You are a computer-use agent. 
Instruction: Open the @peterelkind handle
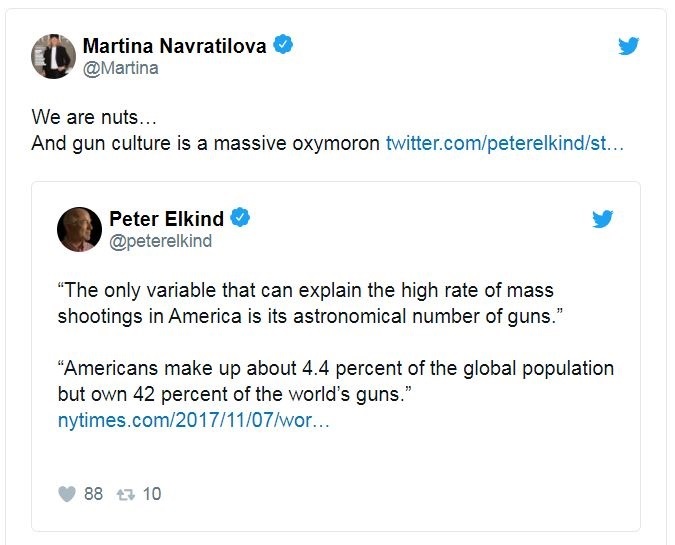coord(160,241)
